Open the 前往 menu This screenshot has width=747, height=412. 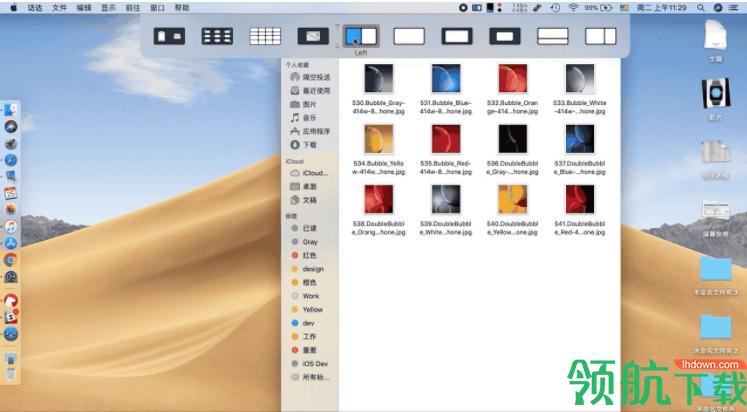click(x=133, y=8)
